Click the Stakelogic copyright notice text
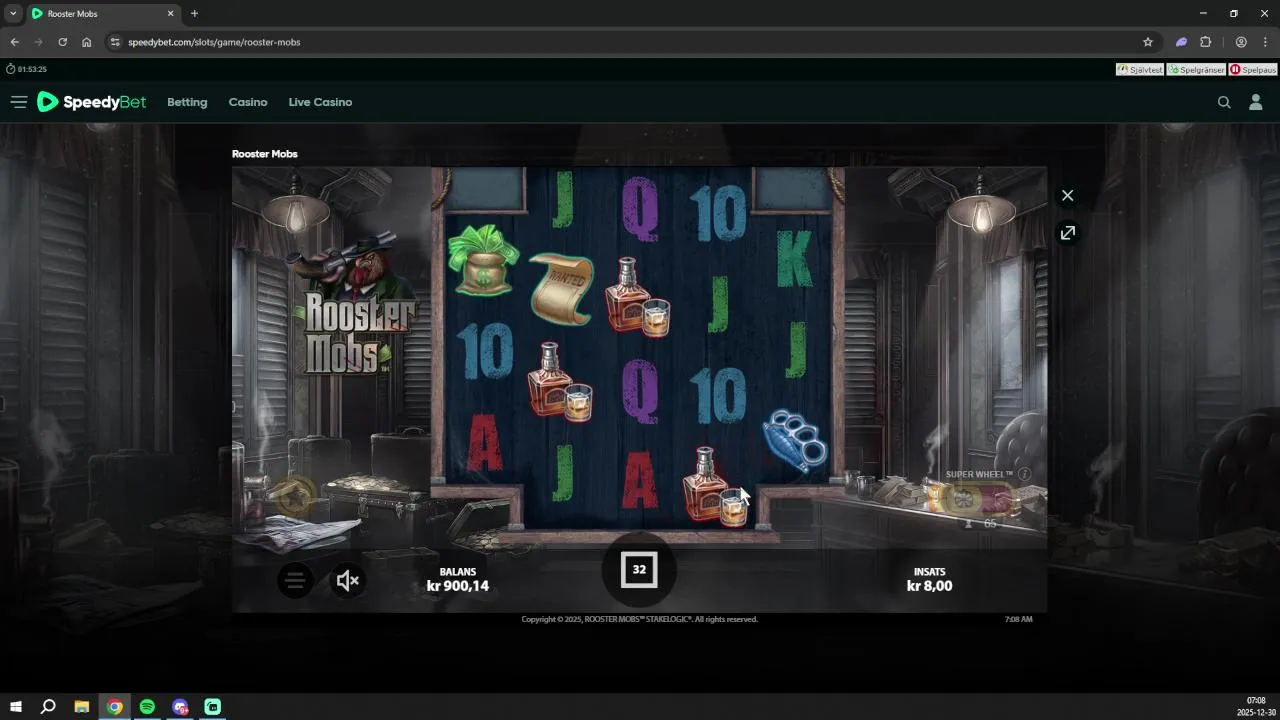 pos(639,619)
